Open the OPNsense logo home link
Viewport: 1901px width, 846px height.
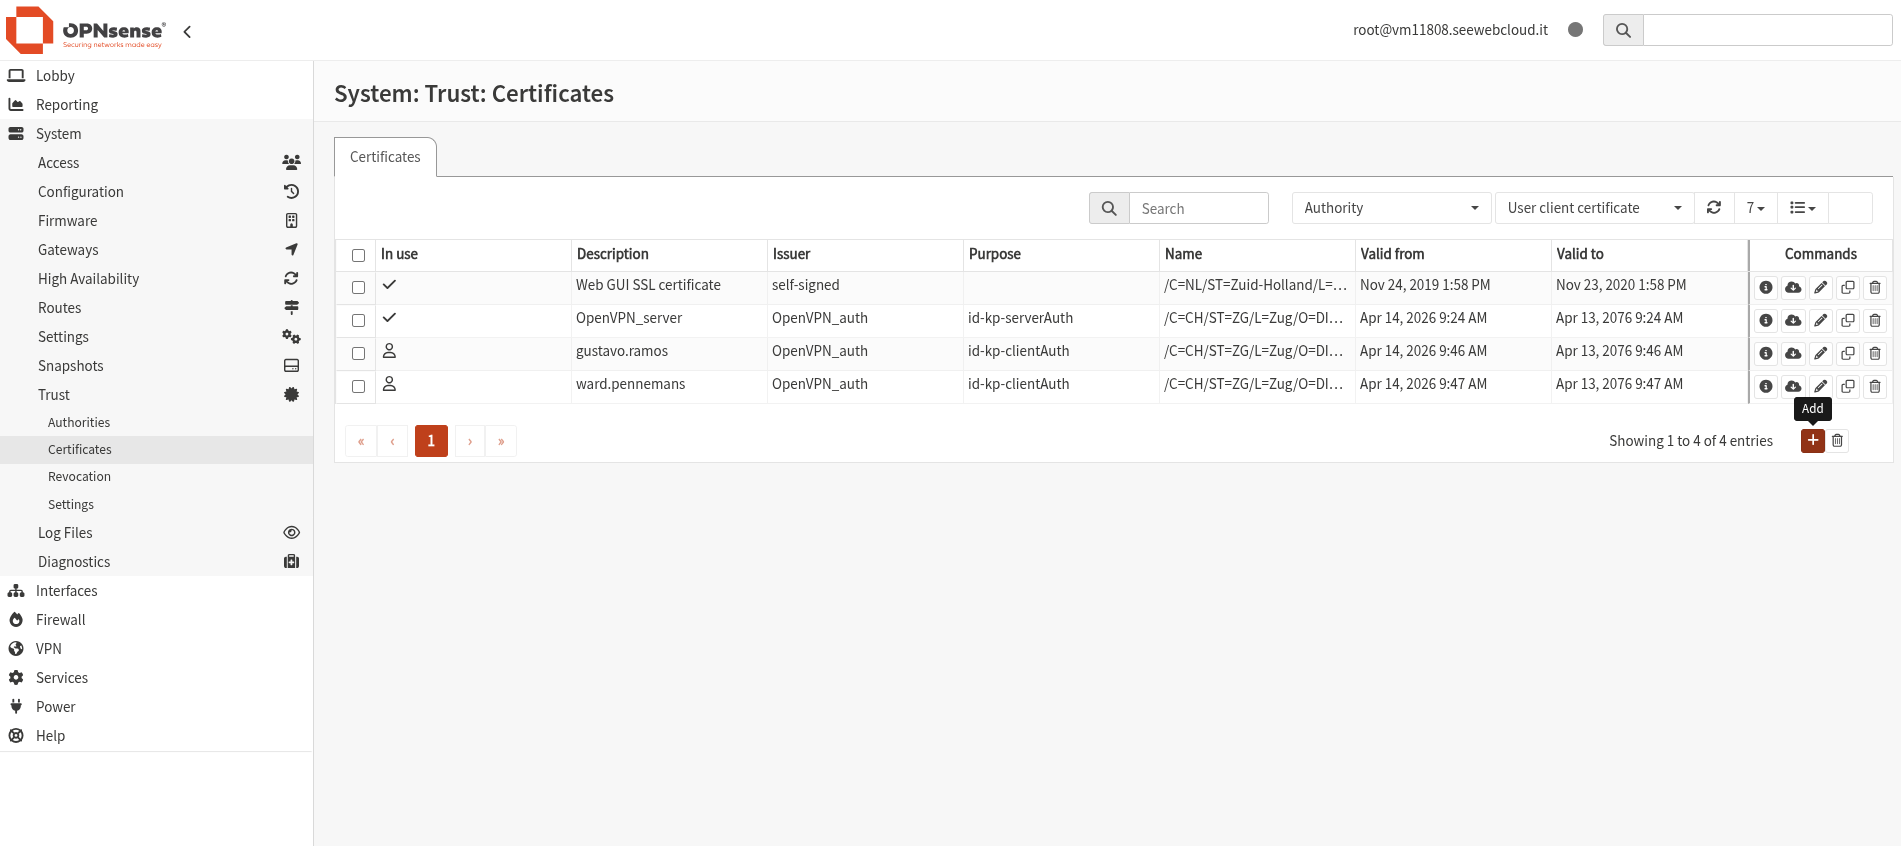[x=86, y=30]
